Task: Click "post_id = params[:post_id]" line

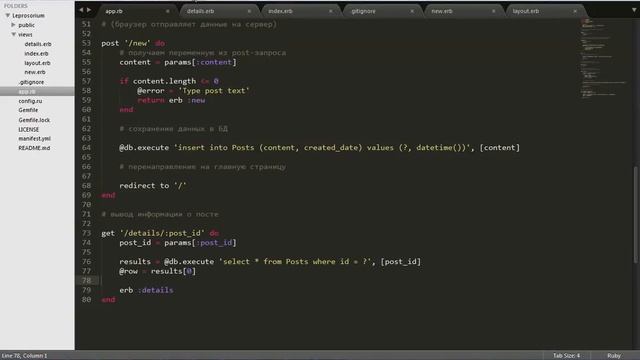Action: [178, 243]
